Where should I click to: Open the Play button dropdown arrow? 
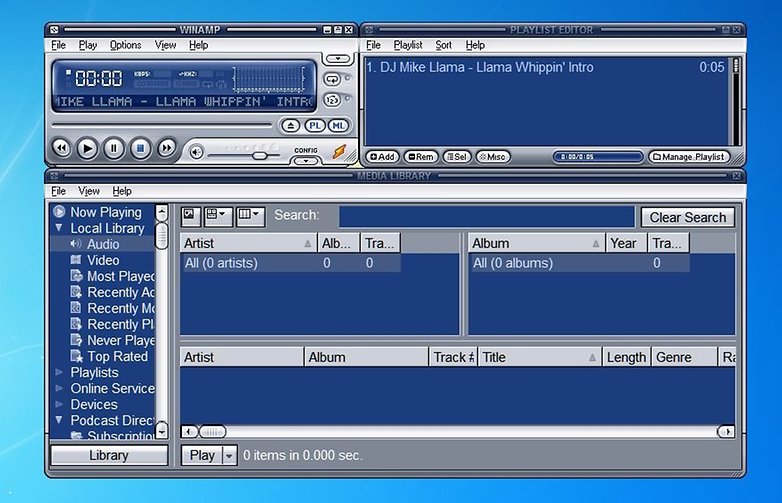[229, 455]
